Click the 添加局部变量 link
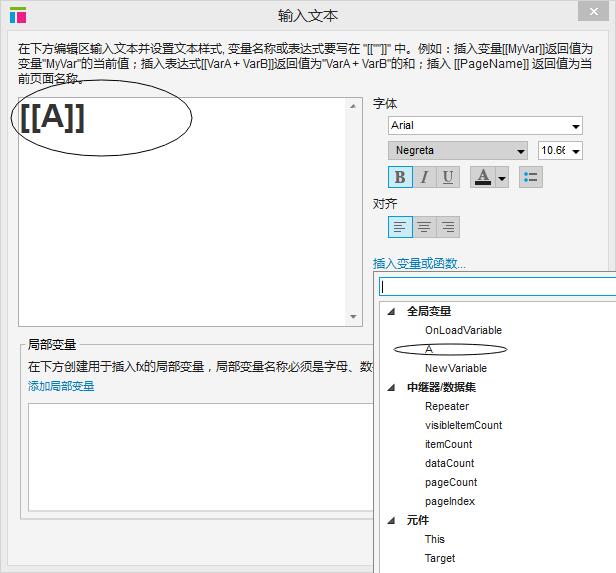The image size is (616, 573). (x=61, y=386)
